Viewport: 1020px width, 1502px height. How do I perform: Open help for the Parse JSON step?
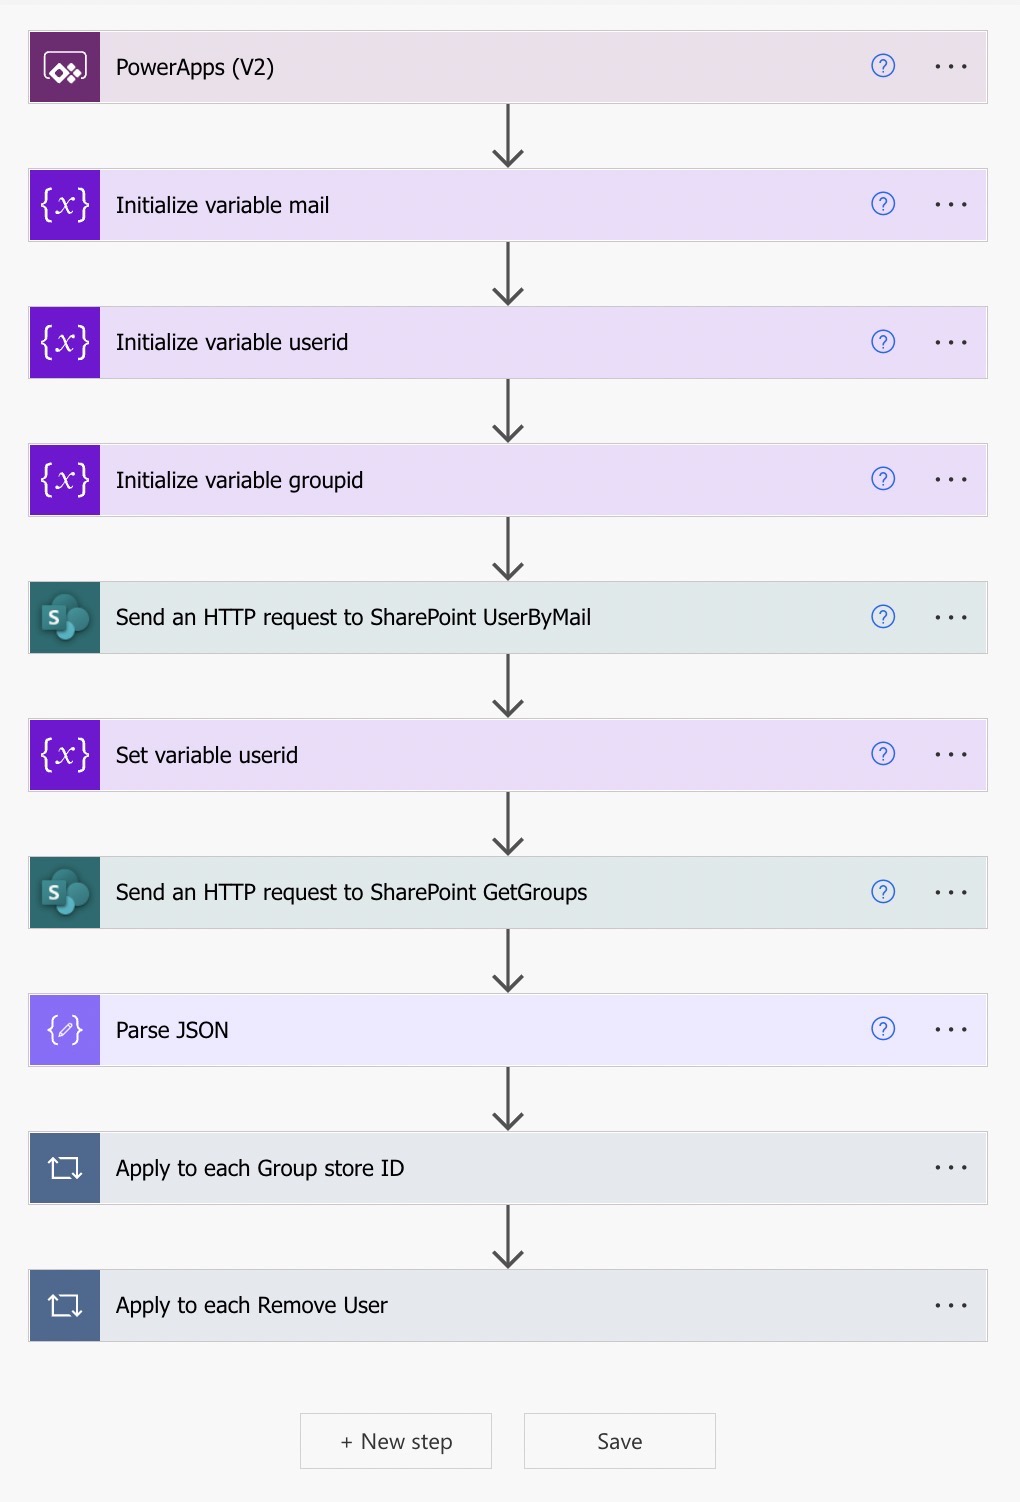(x=883, y=1029)
